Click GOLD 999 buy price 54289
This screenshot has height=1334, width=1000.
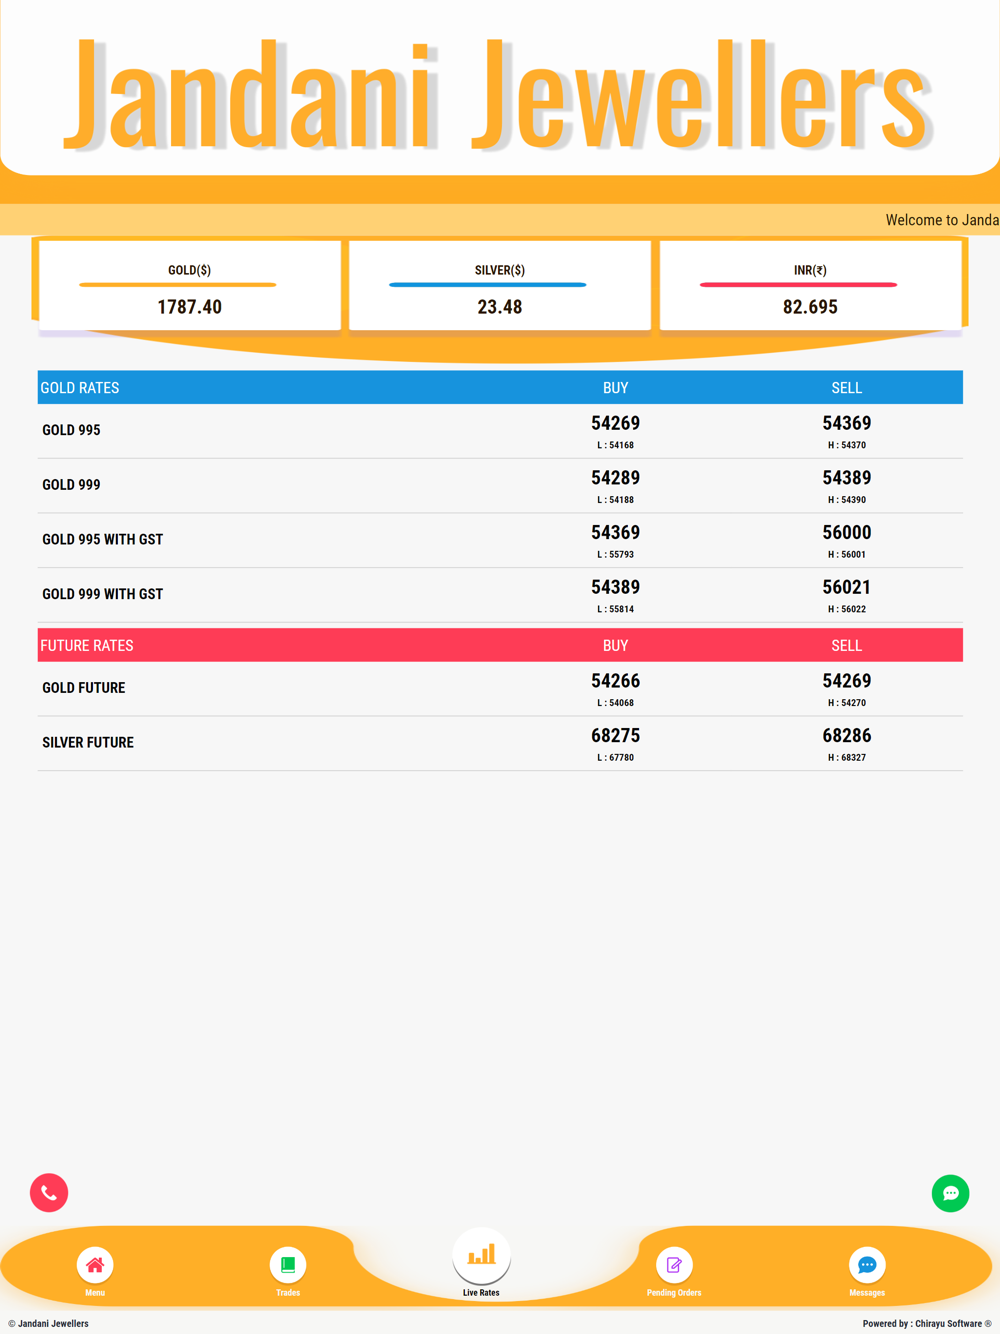615,478
